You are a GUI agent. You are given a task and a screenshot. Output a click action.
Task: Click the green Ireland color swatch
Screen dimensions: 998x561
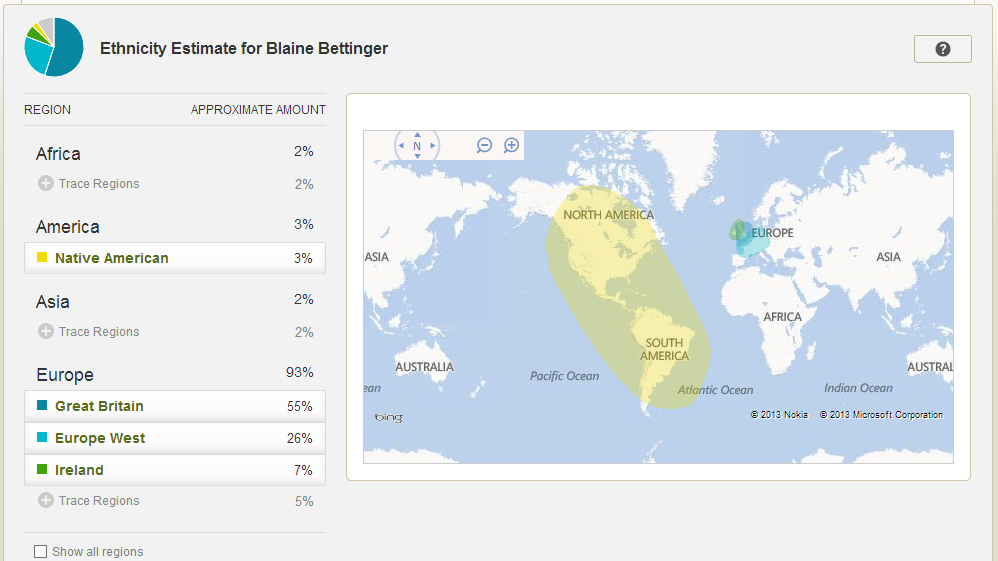[42, 469]
